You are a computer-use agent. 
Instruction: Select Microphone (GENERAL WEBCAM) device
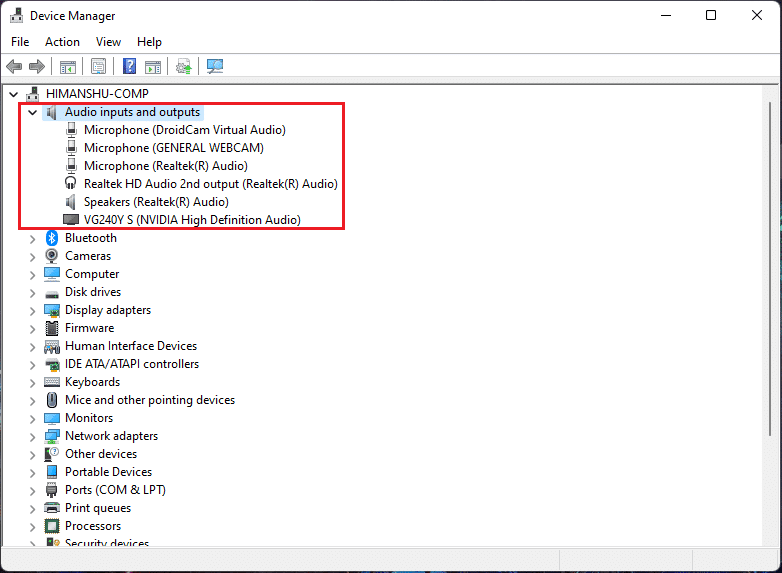pyautogui.click(x=174, y=148)
